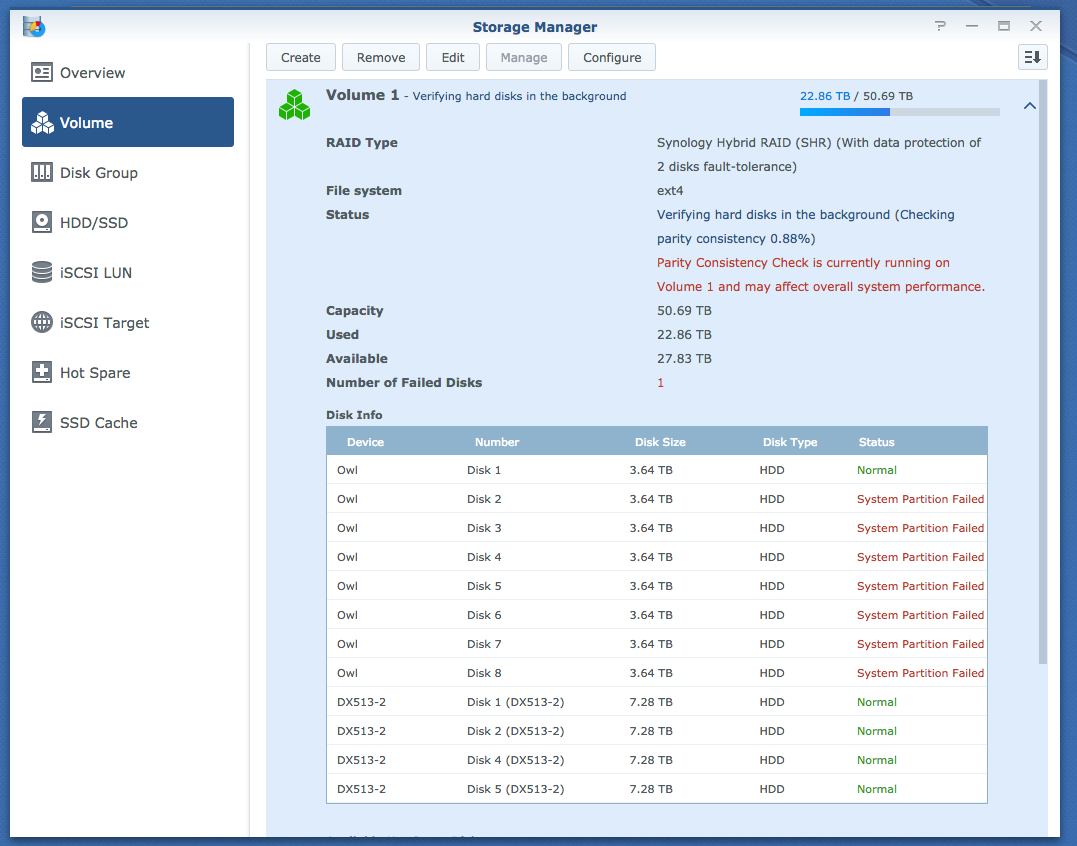Collapse Volume 1 details with chevron

[x=1029, y=106]
